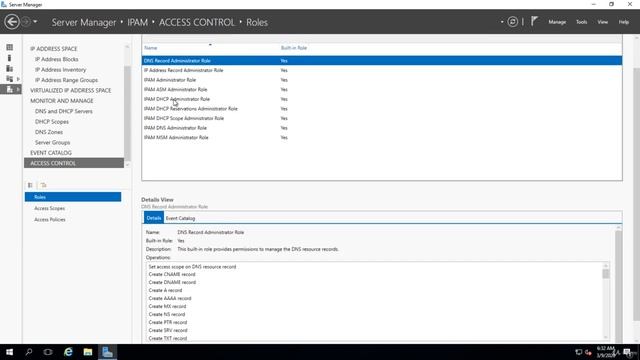This screenshot has height=360, width=640.
Task: Switch to the Event Catalog tab
Action: tap(180, 218)
